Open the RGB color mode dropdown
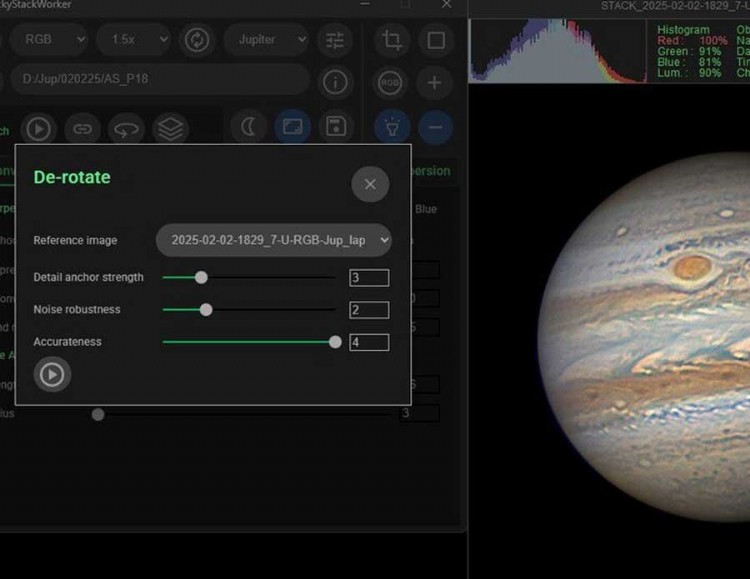The image size is (750, 579). coord(50,41)
